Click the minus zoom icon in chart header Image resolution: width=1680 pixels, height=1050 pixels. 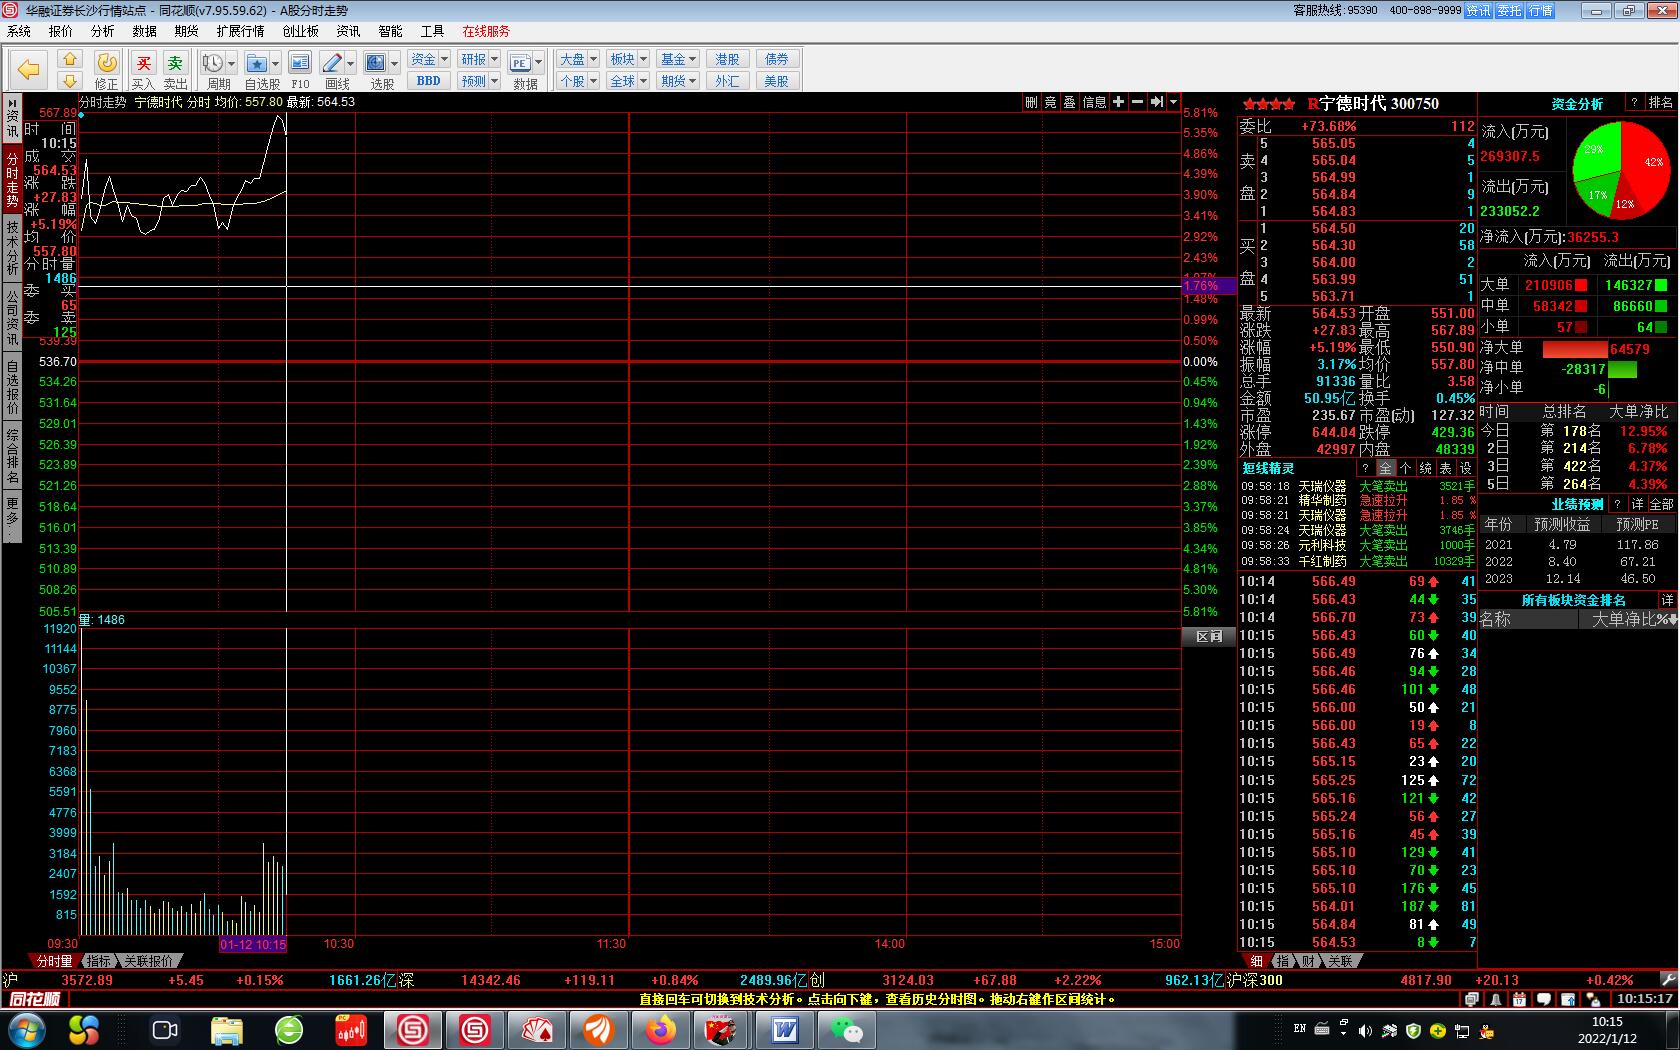click(1137, 102)
